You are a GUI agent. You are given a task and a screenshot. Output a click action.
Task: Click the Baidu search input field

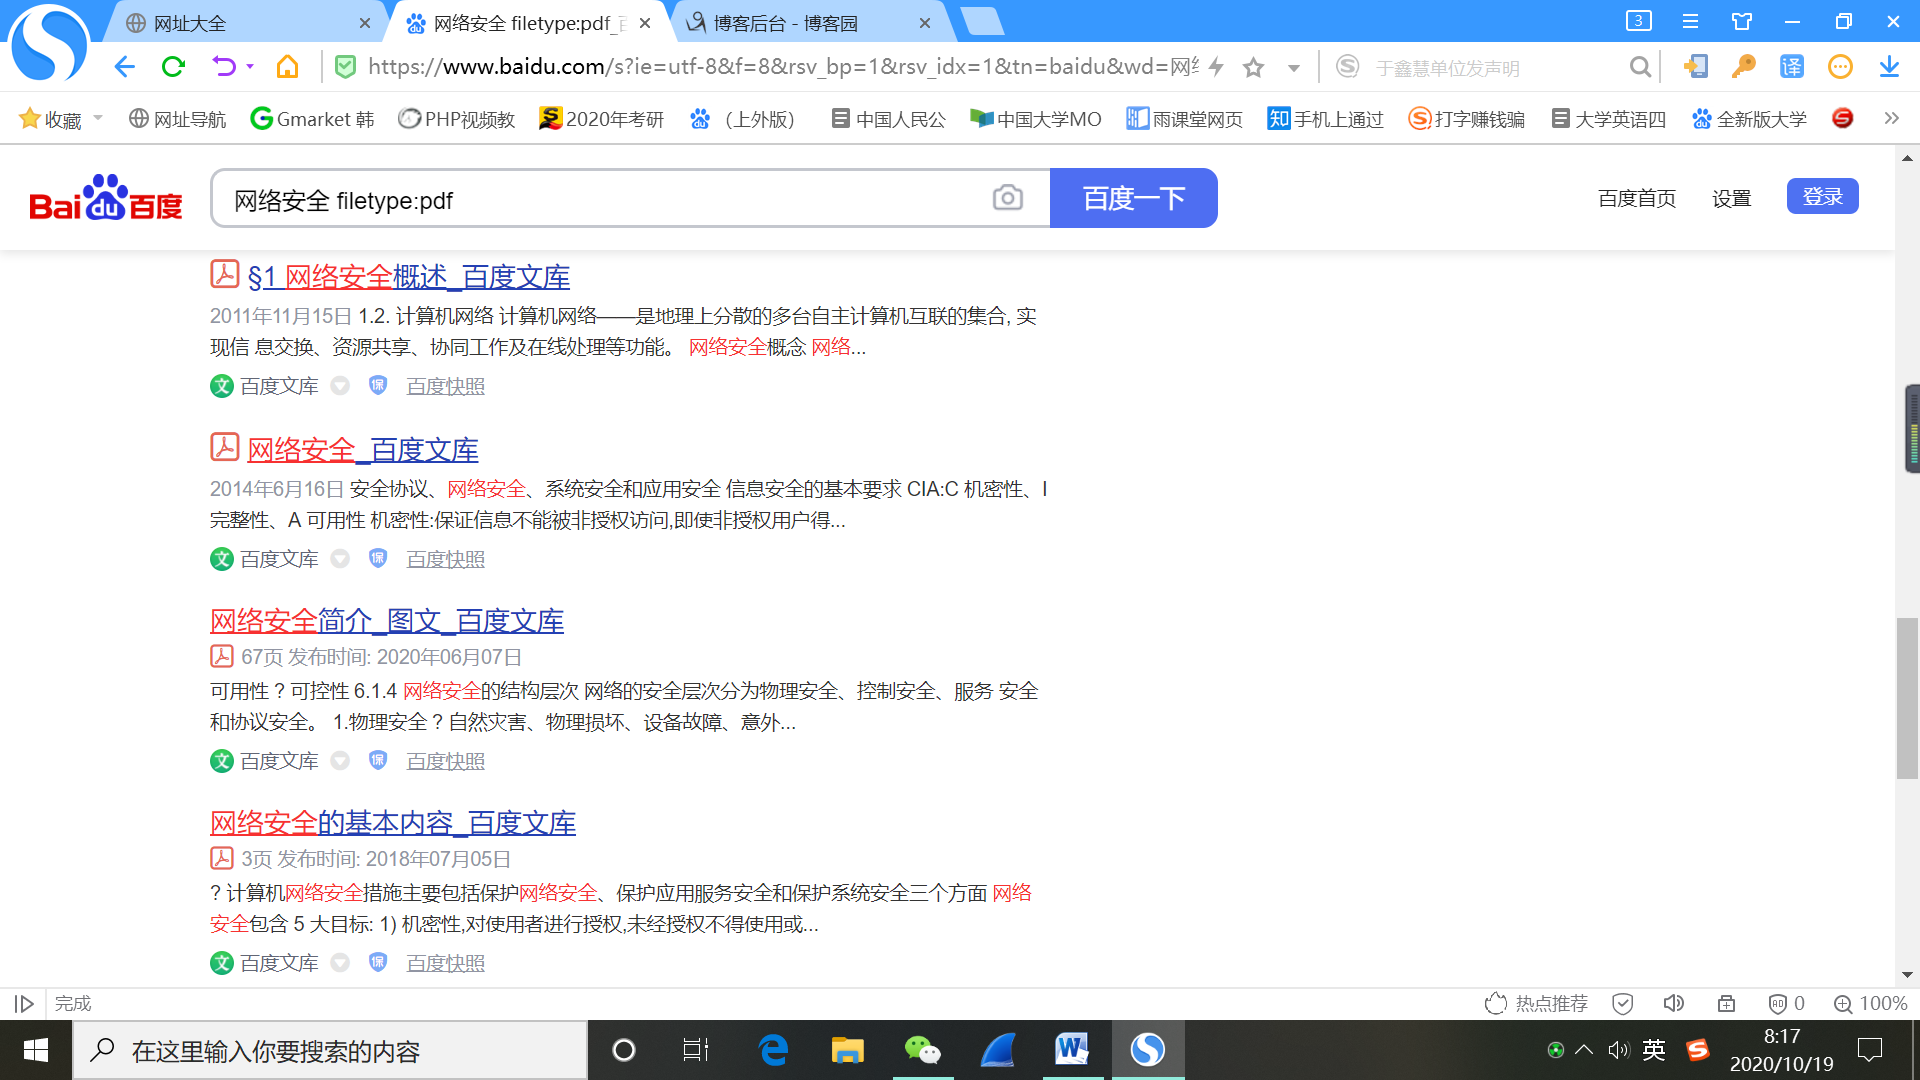[600, 200]
